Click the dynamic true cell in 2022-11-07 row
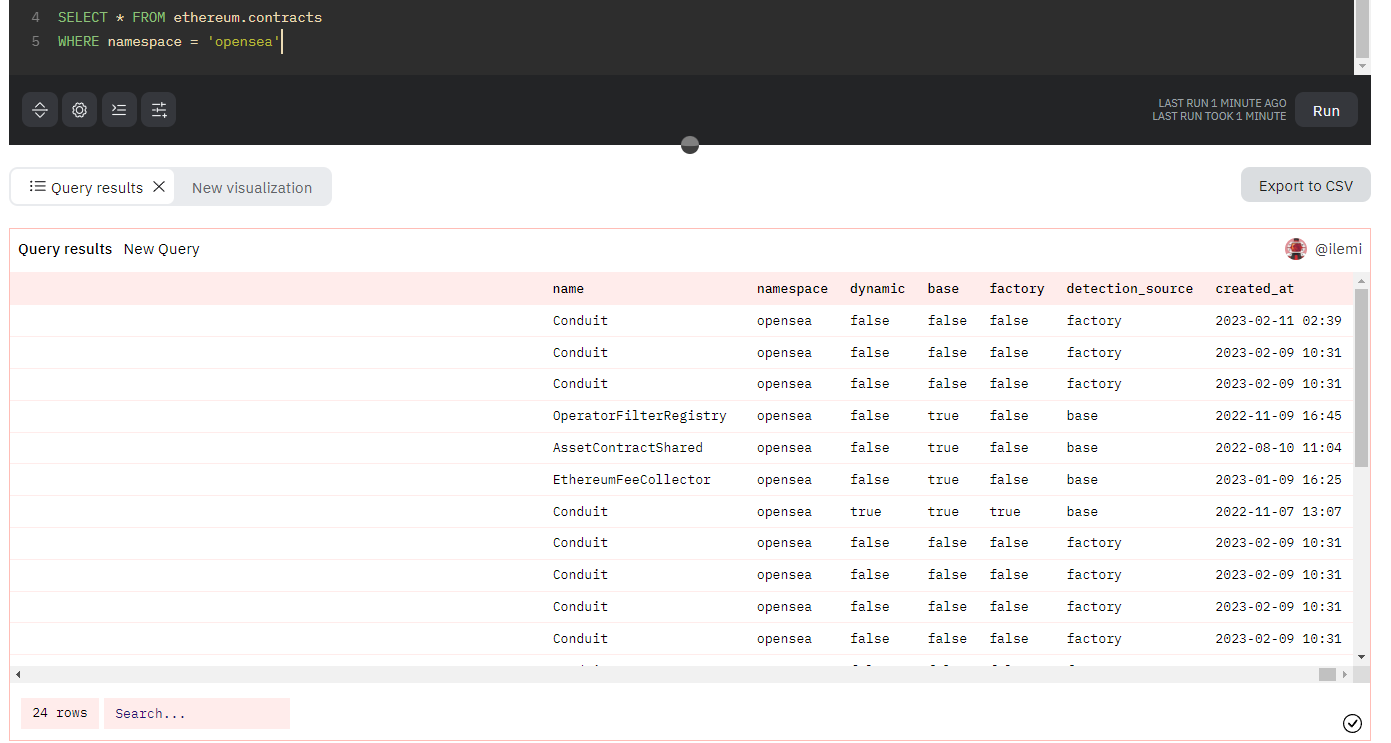Viewport: 1391px width, 743px height. (865, 511)
